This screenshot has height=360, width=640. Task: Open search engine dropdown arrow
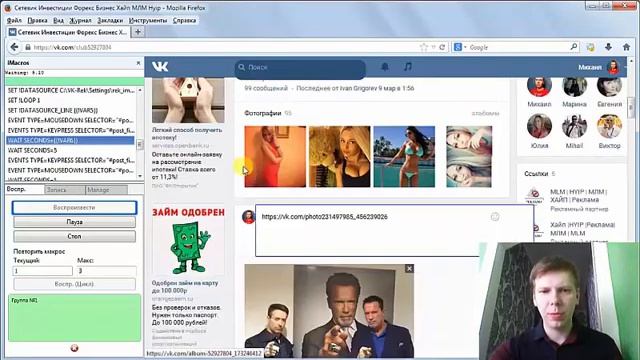[x=465, y=47]
